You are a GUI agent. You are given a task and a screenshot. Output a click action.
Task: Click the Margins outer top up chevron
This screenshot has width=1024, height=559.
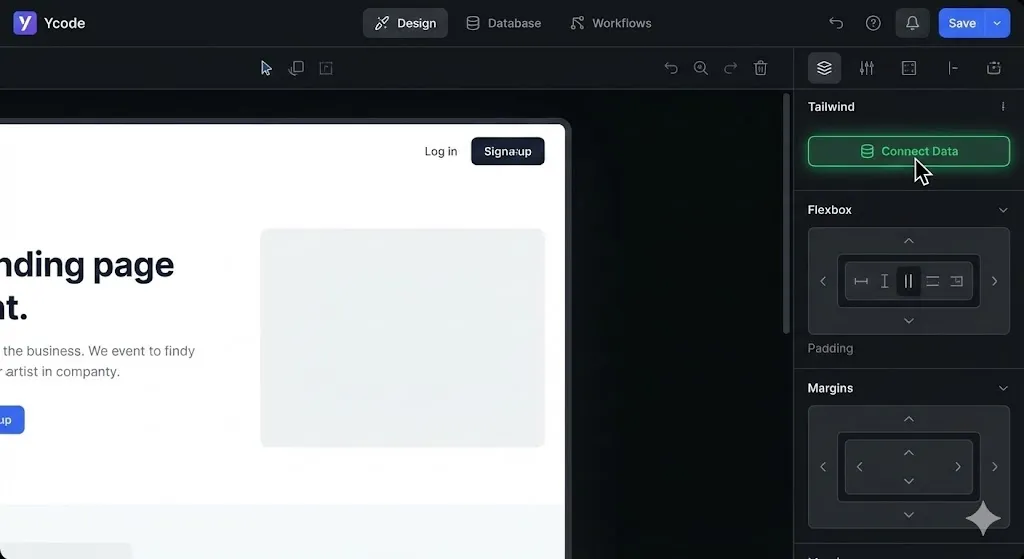[908, 419]
